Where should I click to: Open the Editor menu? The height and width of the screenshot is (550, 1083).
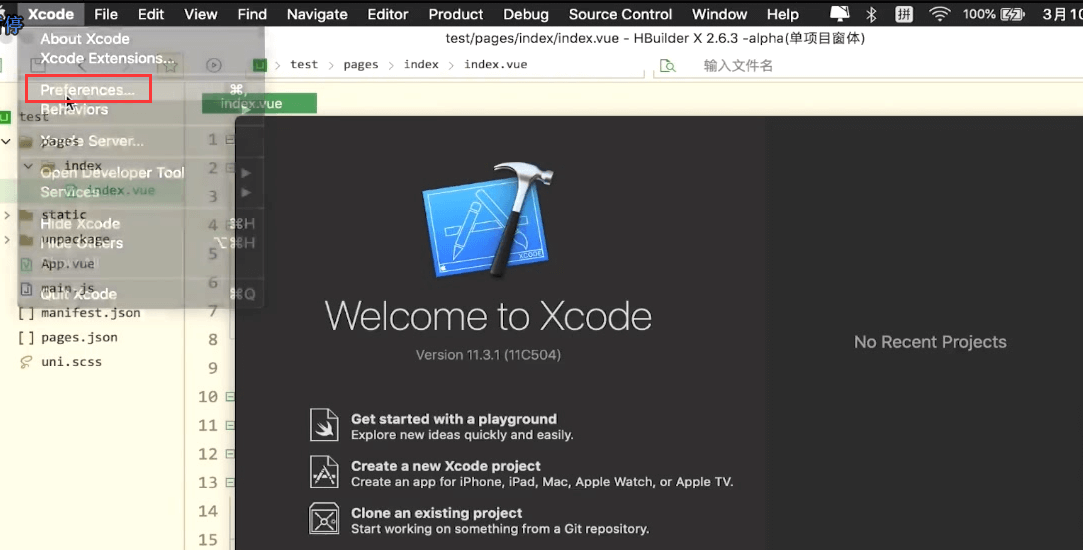[387, 14]
